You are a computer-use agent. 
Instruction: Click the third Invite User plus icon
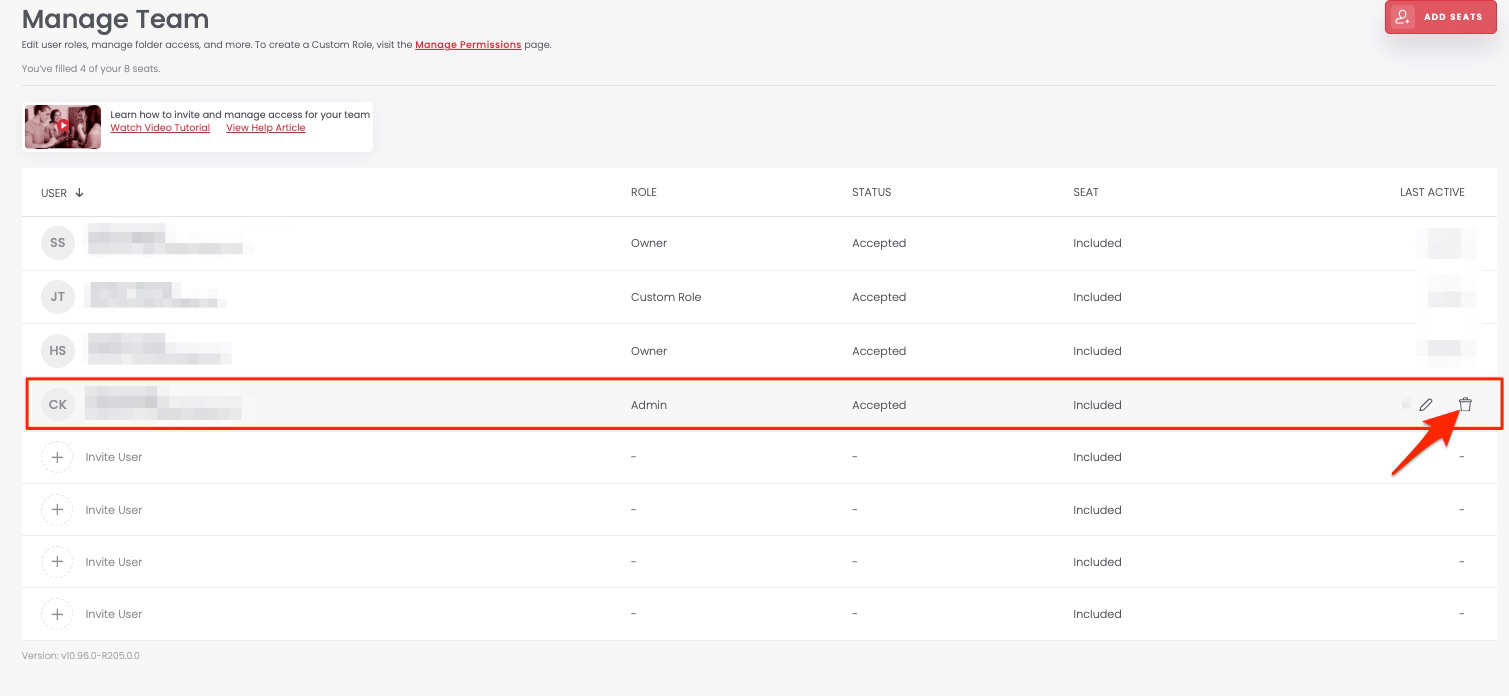click(57, 562)
